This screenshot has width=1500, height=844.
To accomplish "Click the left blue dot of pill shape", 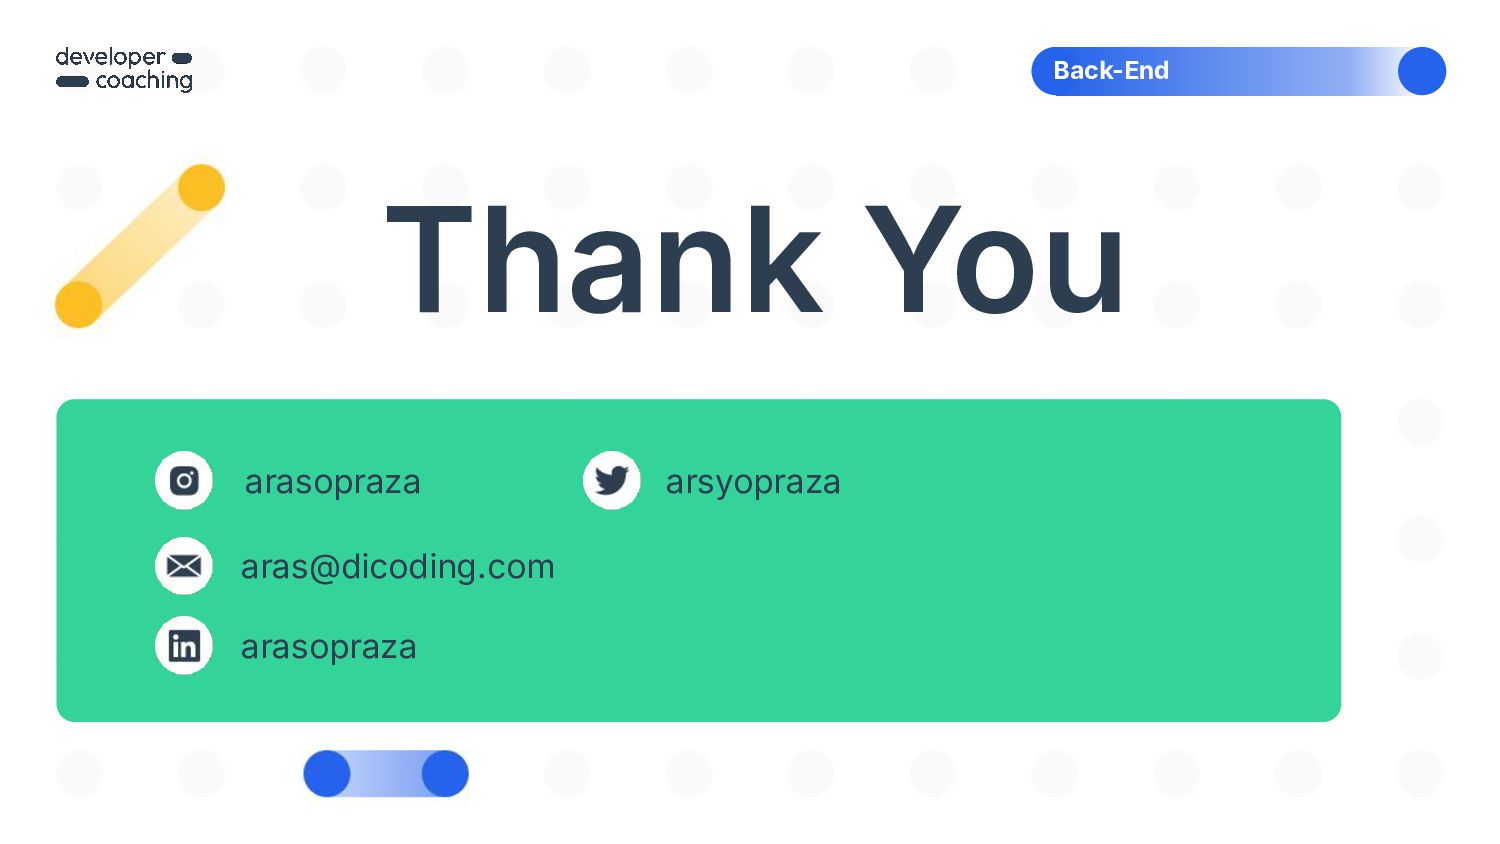I will 327,774.
